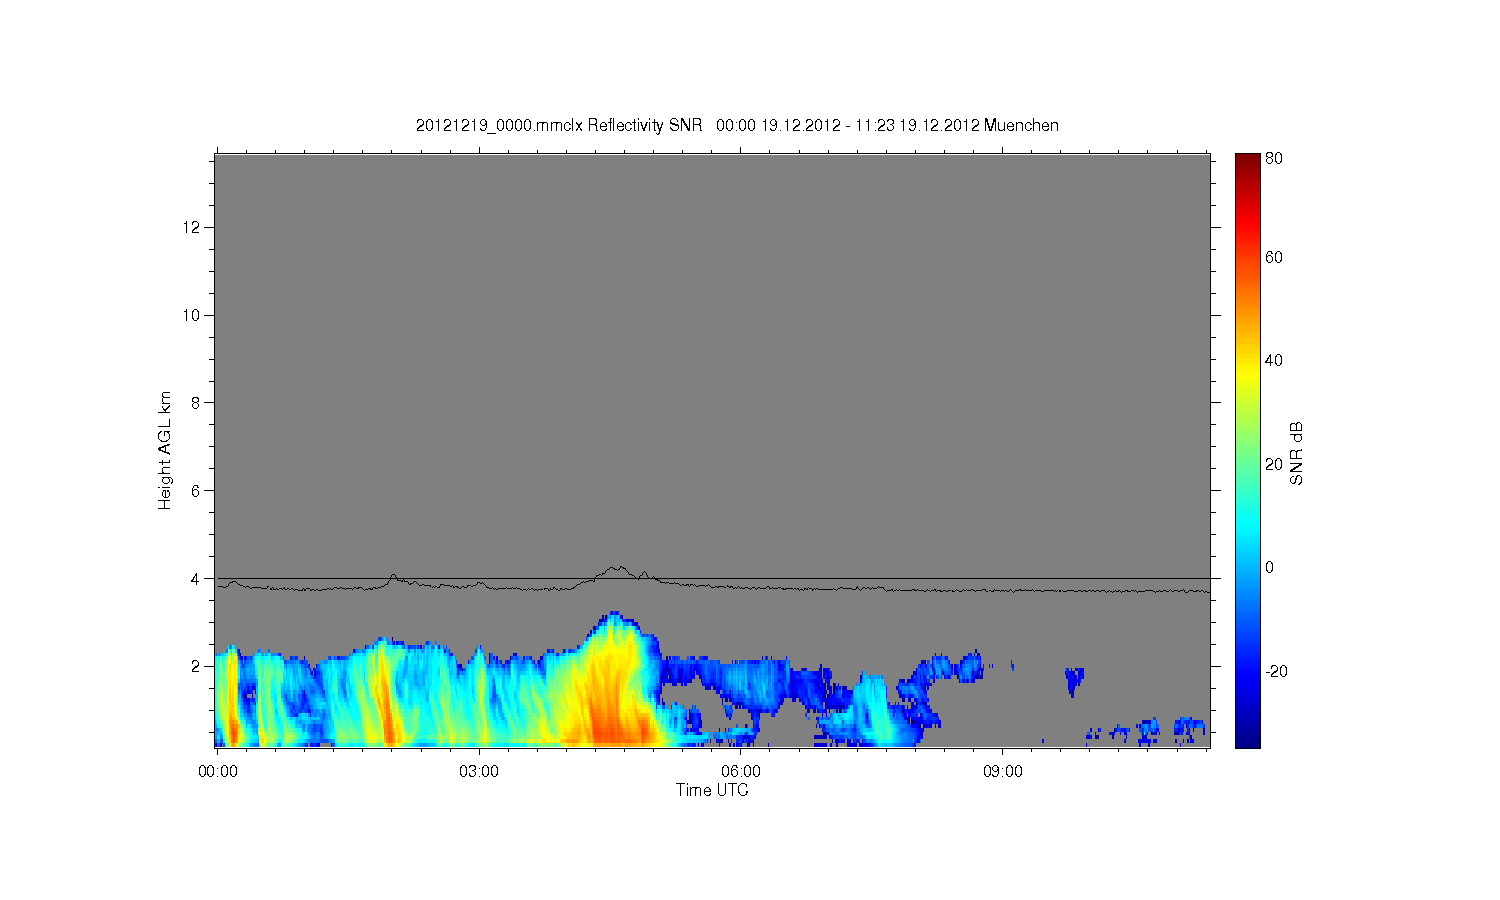Click the colorbar label 80

coord(1274,158)
